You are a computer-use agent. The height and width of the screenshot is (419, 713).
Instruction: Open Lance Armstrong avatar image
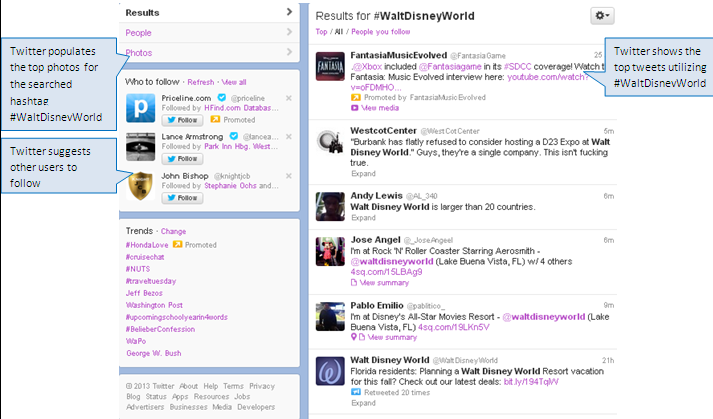[141, 147]
